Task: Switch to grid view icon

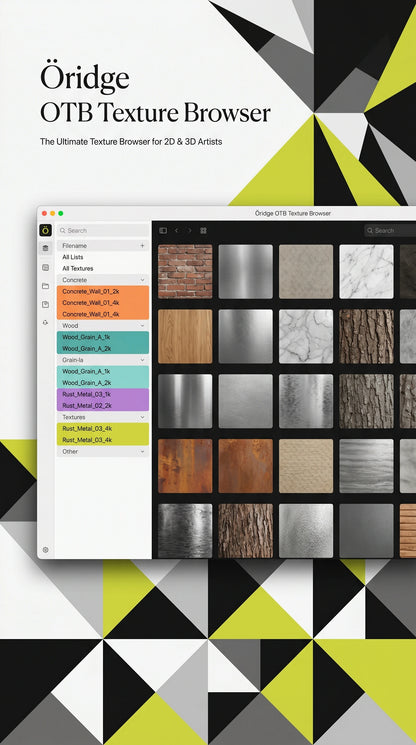Action: coord(203,230)
